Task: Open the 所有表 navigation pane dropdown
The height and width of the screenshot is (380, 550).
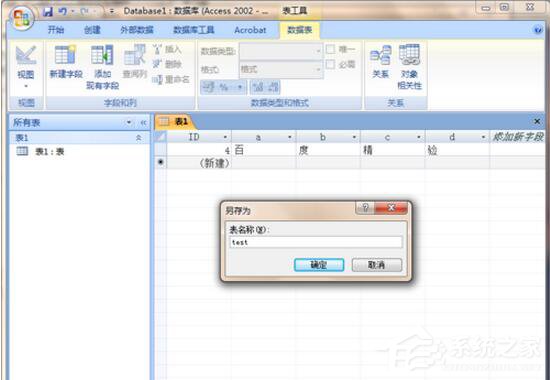Action: [x=129, y=122]
